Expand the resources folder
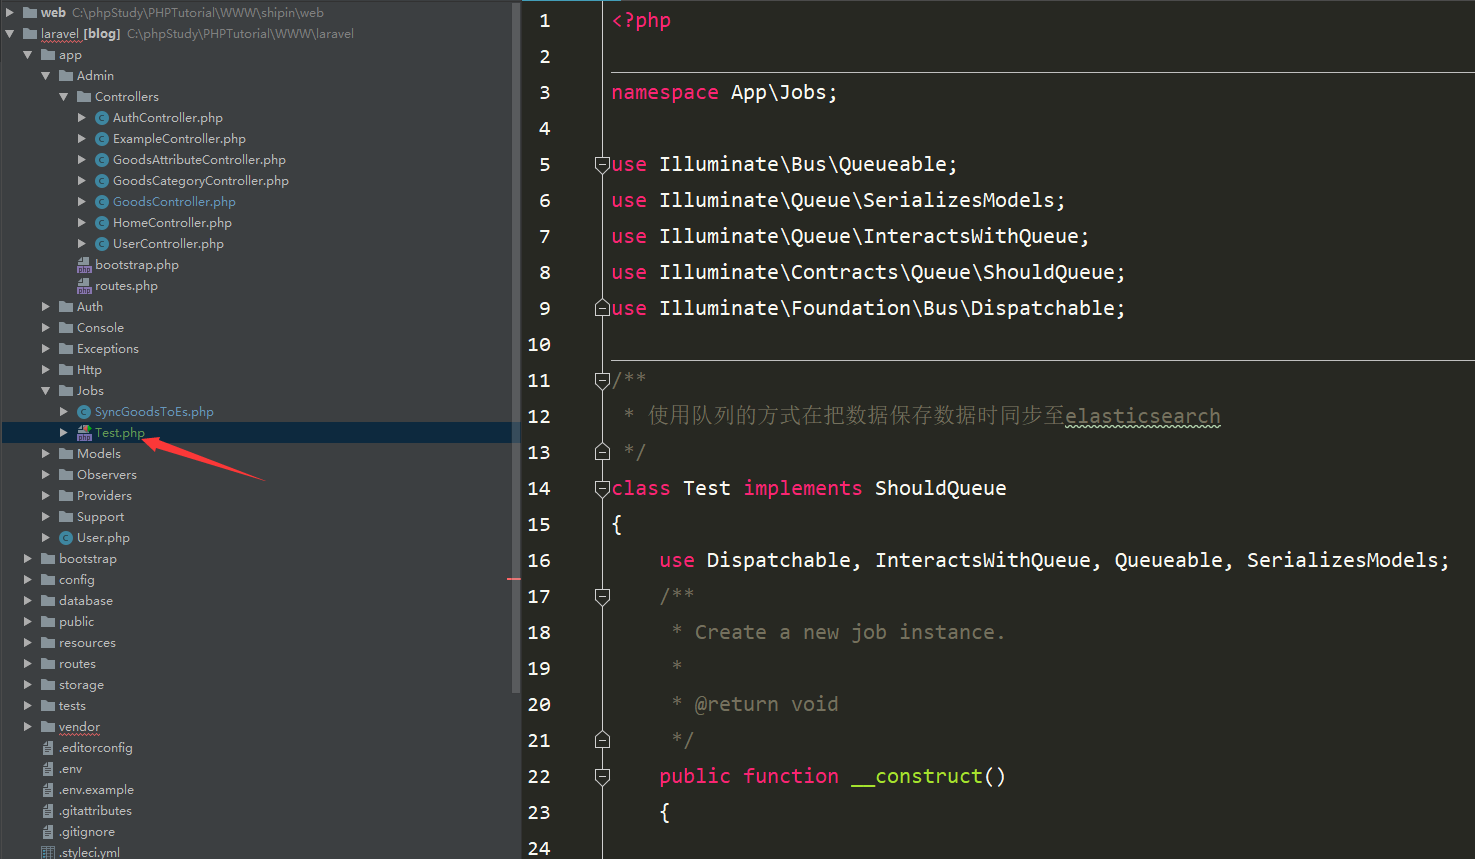The width and height of the screenshot is (1475, 859). coord(28,643)
